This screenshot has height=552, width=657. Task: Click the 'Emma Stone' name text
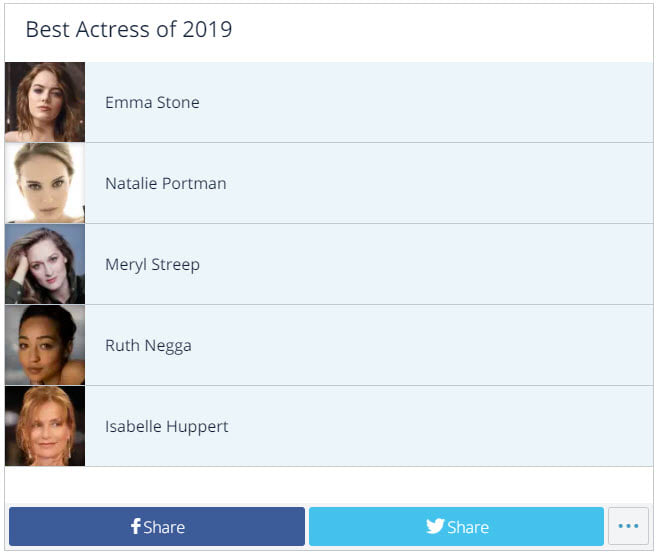click(152, 103)
